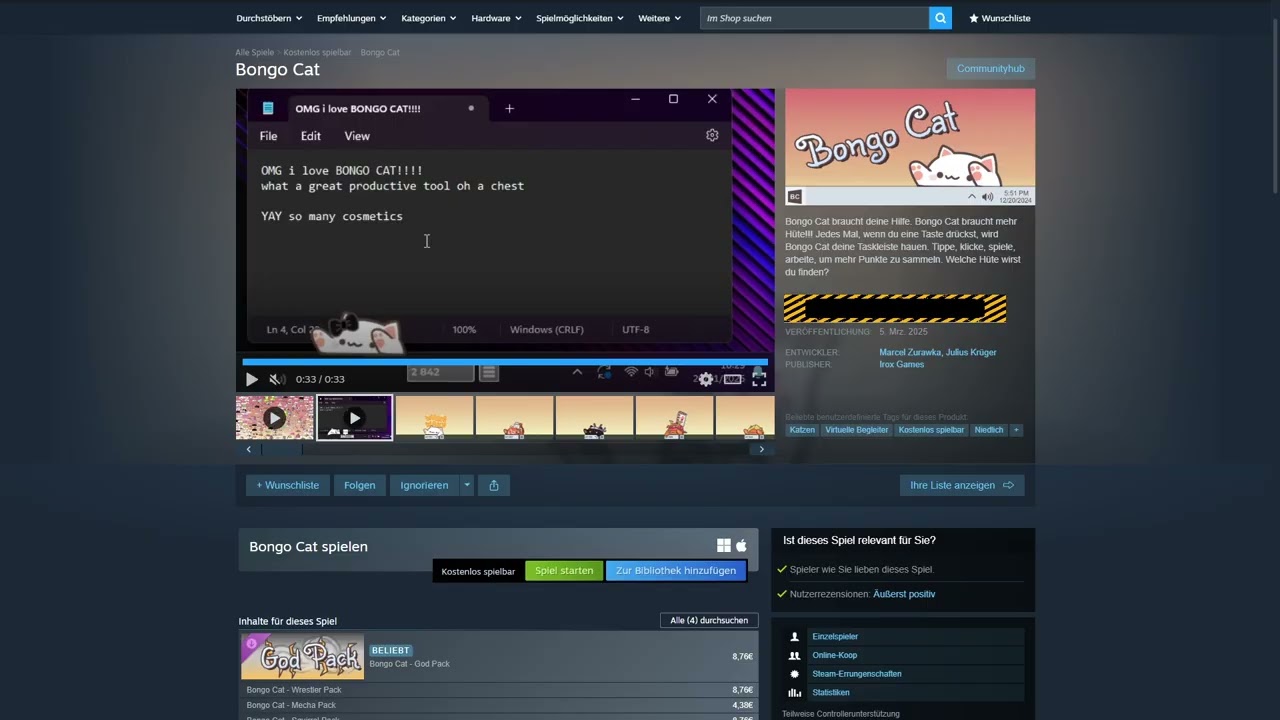Click the magnifier search button in the shop bar
The image size is (1280, 720).
[940, 18]
